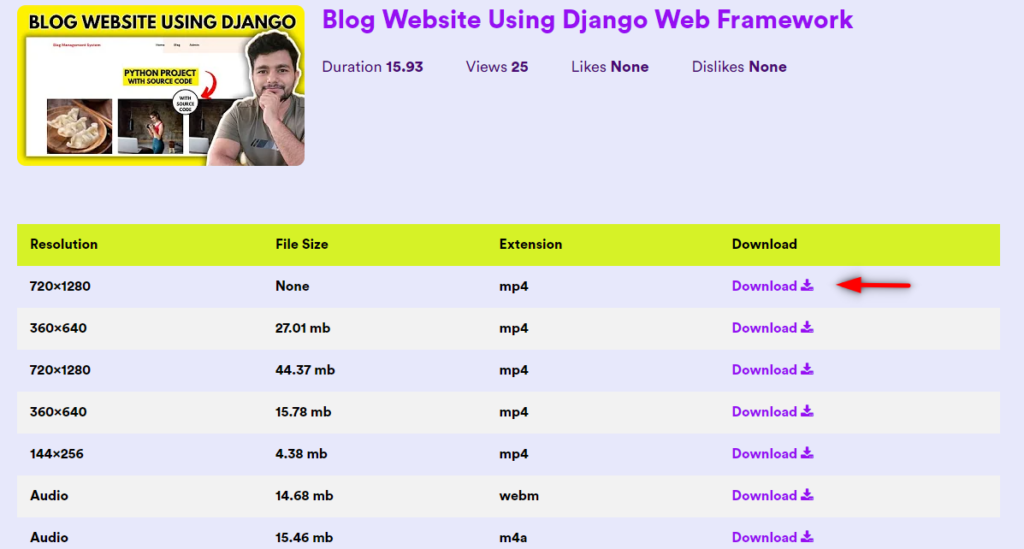Click the webm extension cell

click(519, 495)
